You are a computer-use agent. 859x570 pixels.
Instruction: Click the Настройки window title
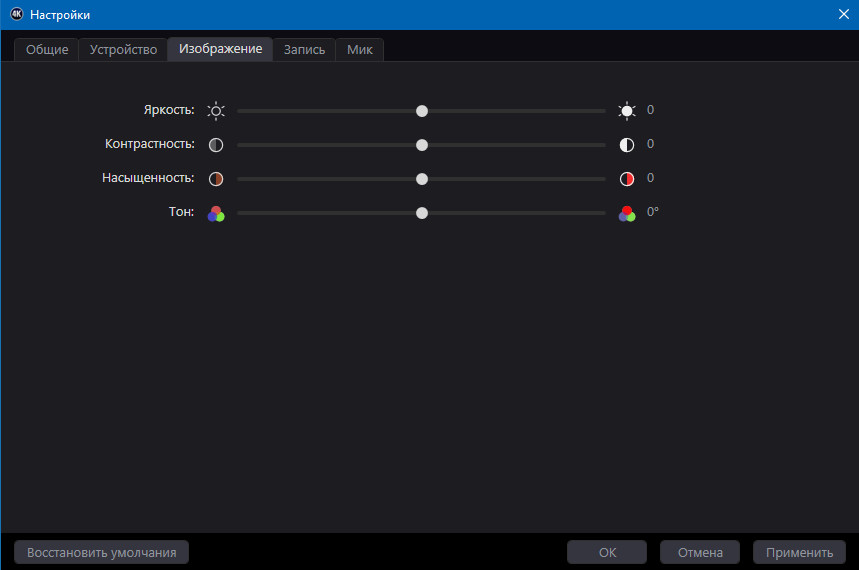[60, 15]
